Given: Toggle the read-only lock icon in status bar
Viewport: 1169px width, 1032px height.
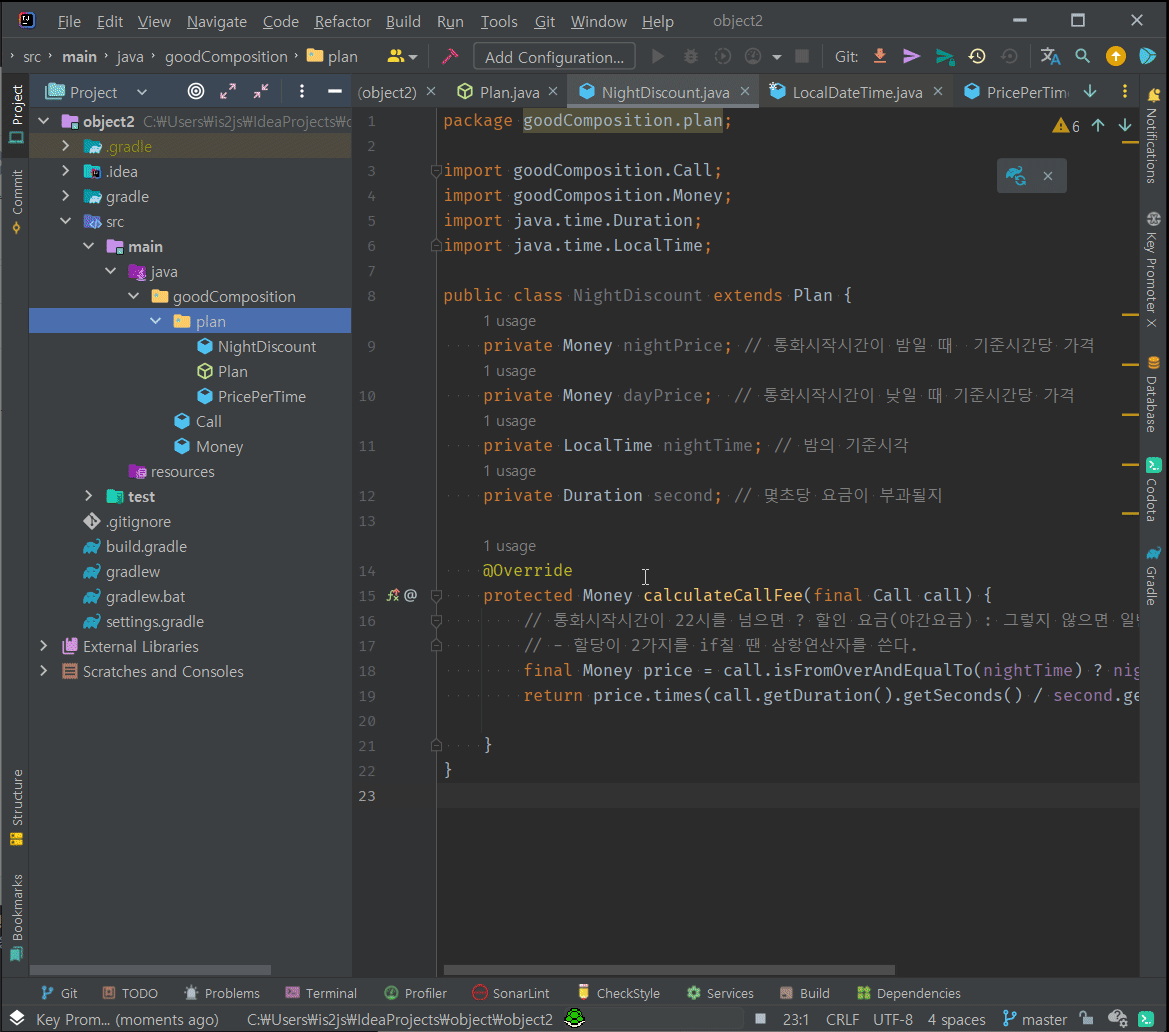Looking at the screenshot, I should click(1088, 1020).
